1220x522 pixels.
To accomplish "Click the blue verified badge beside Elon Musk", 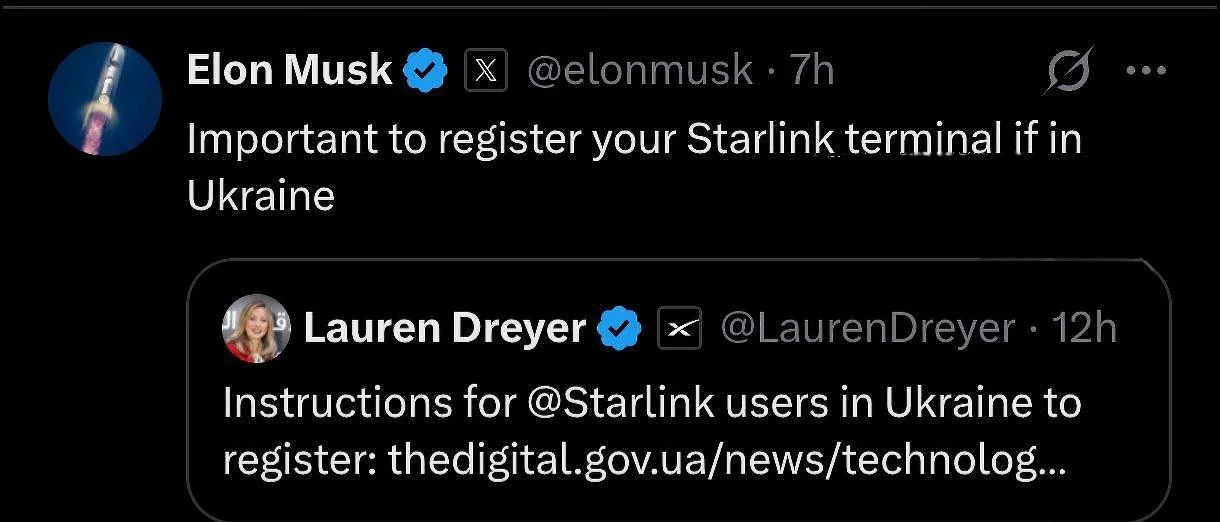I will click(x=427, y=71).
